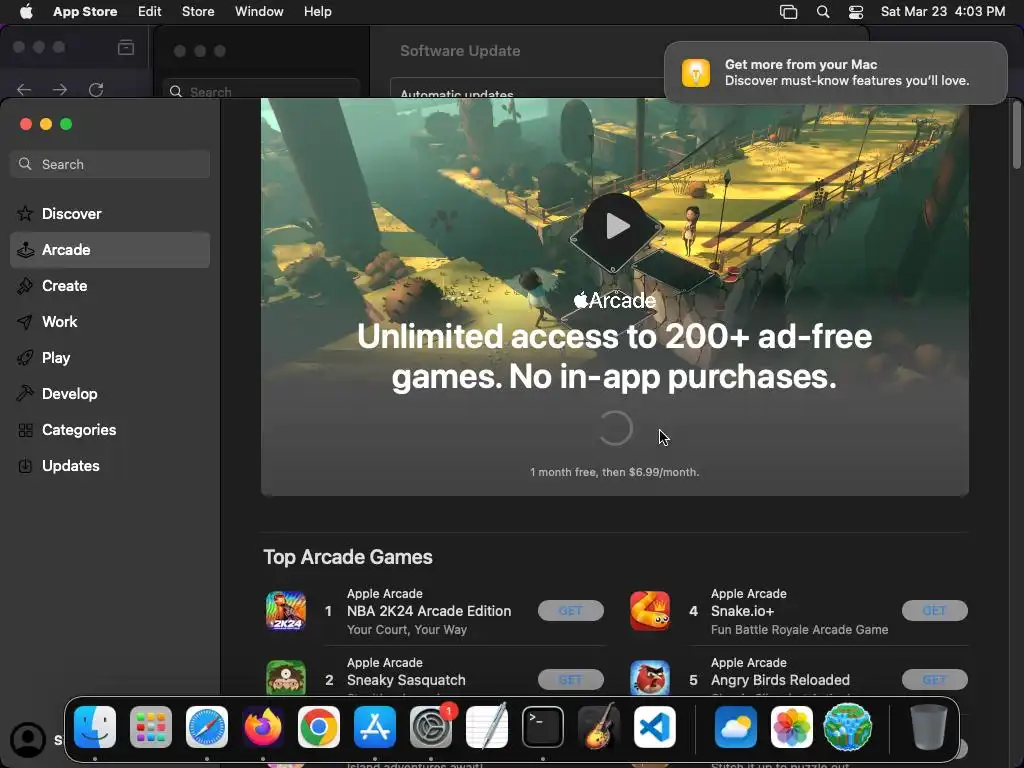Click the date and time in menu bar
Viewport: 1024px width, 768px height.
[x=943, y=12]
